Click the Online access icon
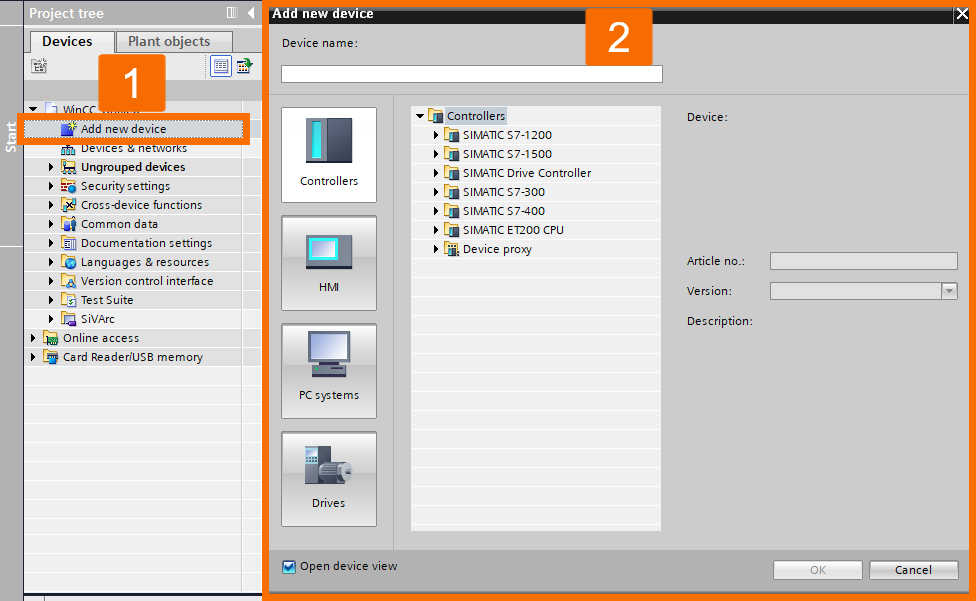Viewport: 976px width, 601px height. (50, 338)
